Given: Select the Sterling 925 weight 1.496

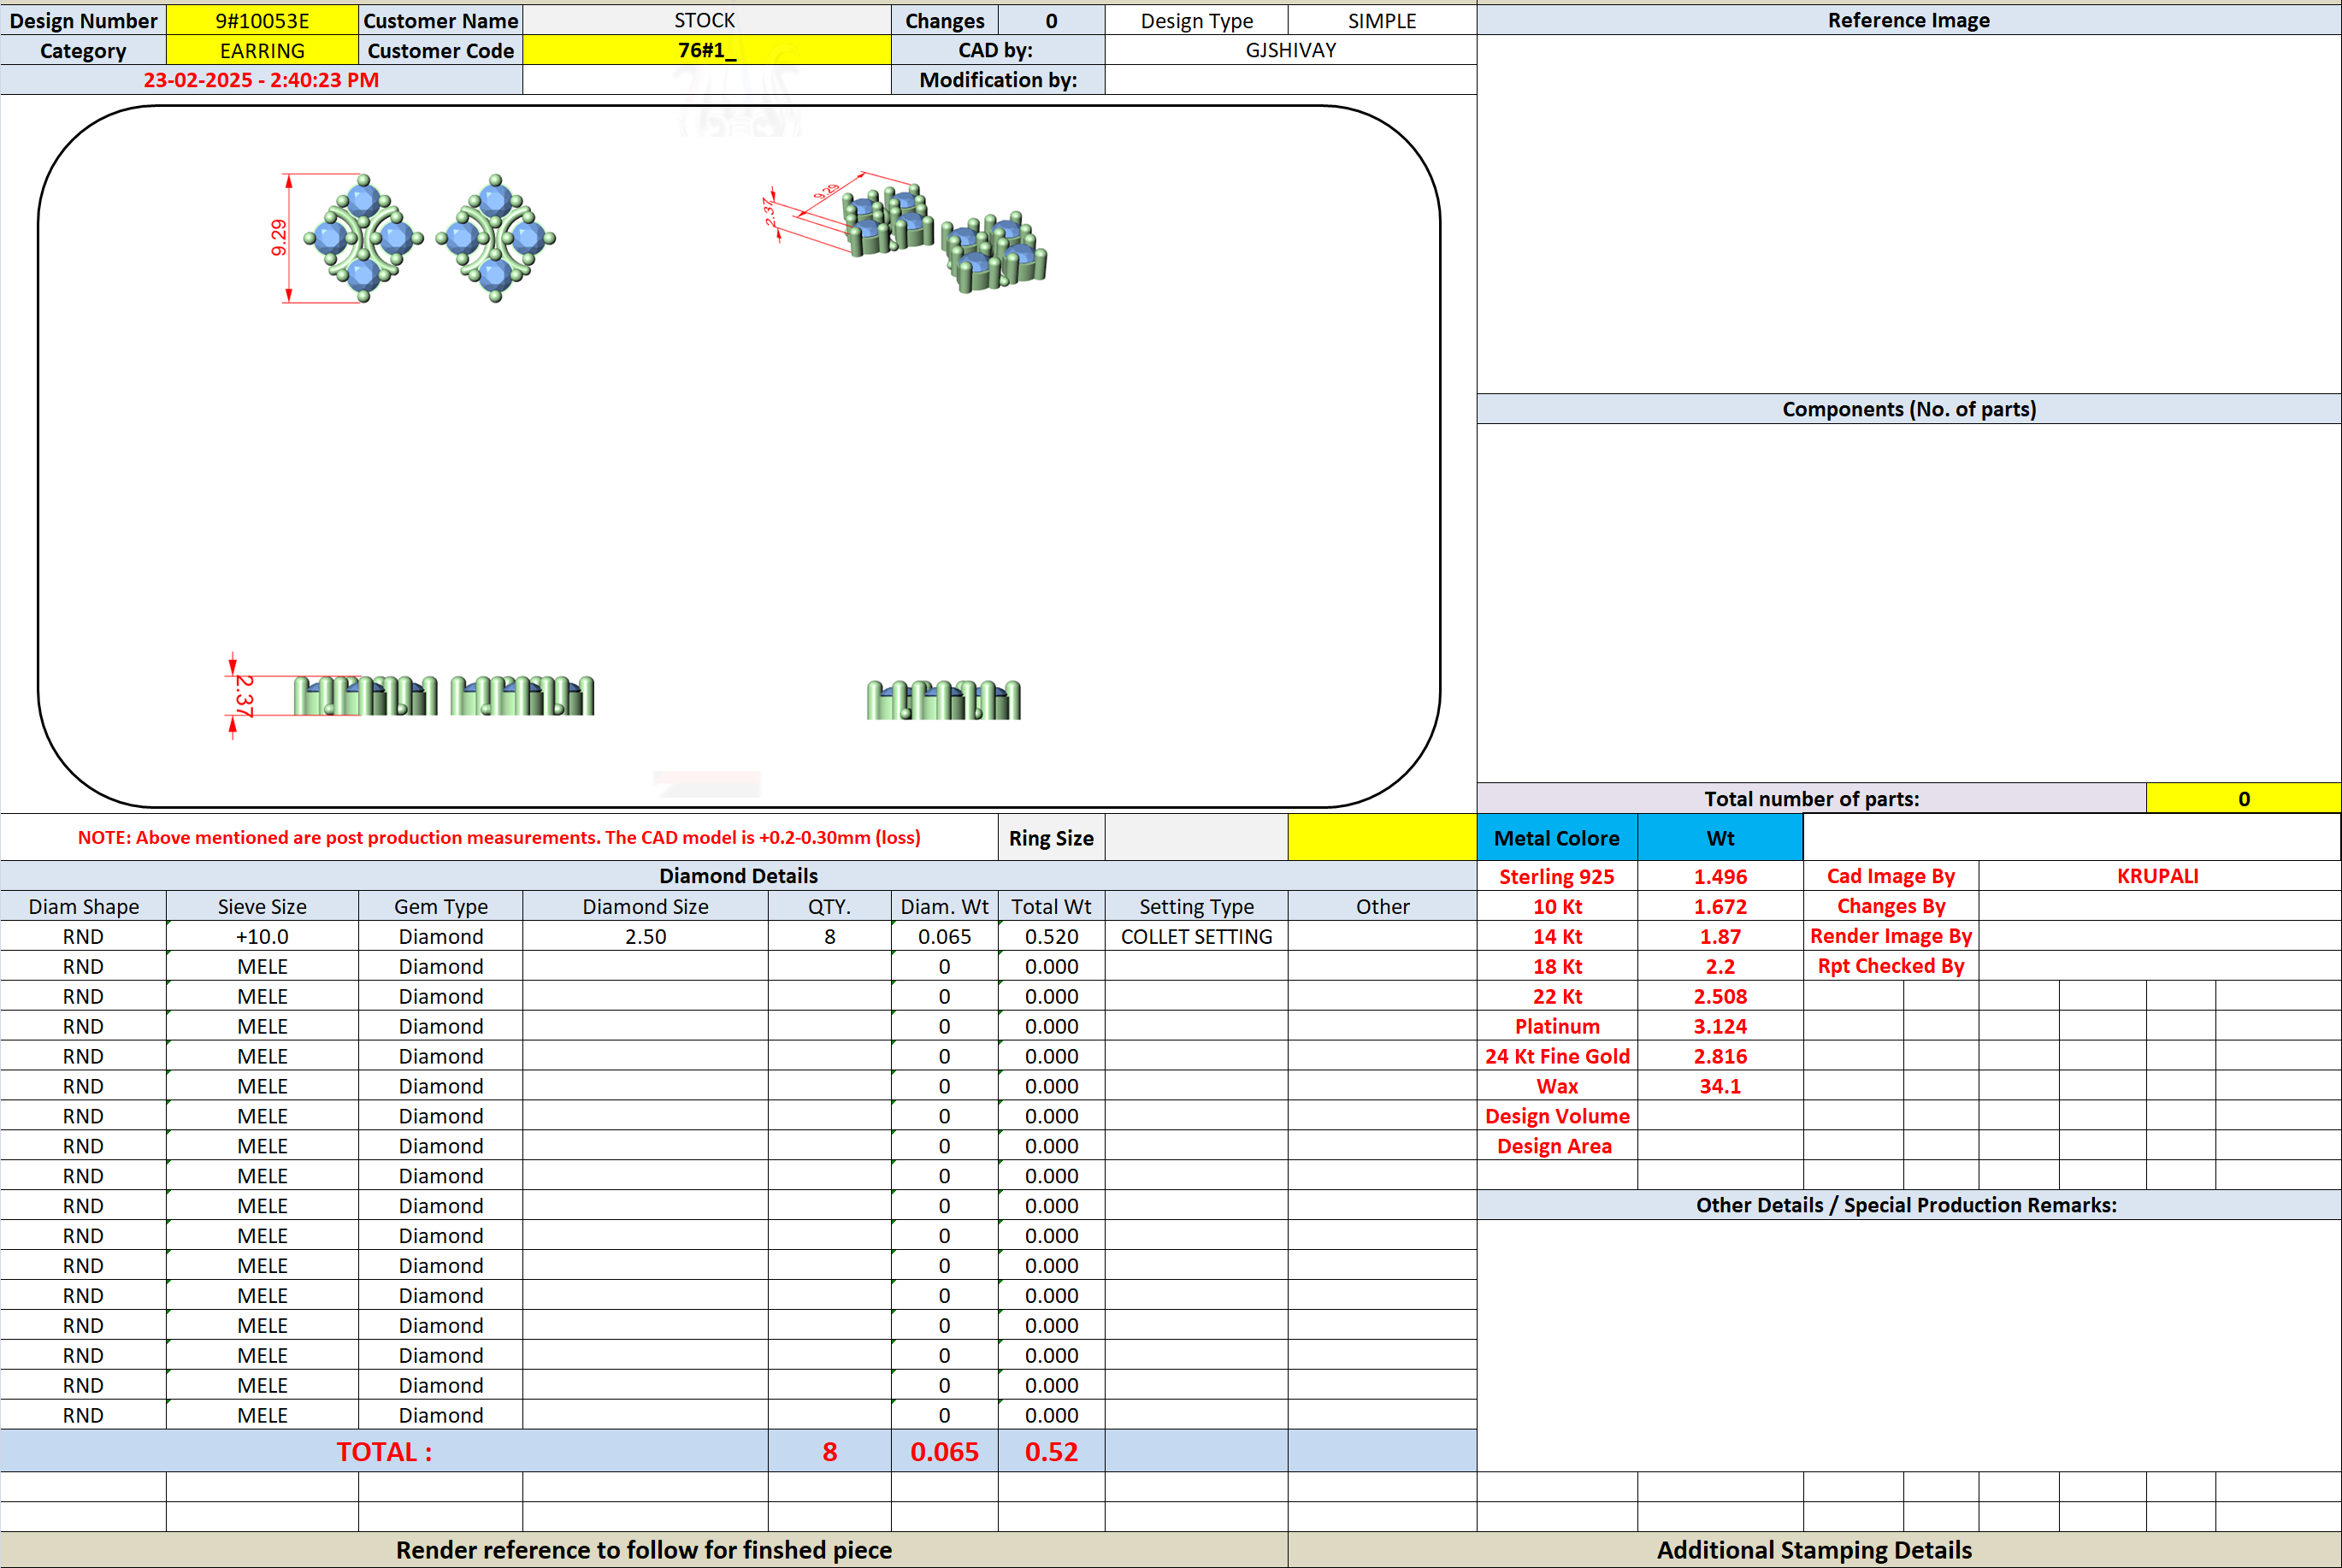Looking at the screenshot, I should pyautogui.click(x=1720, y=876).
